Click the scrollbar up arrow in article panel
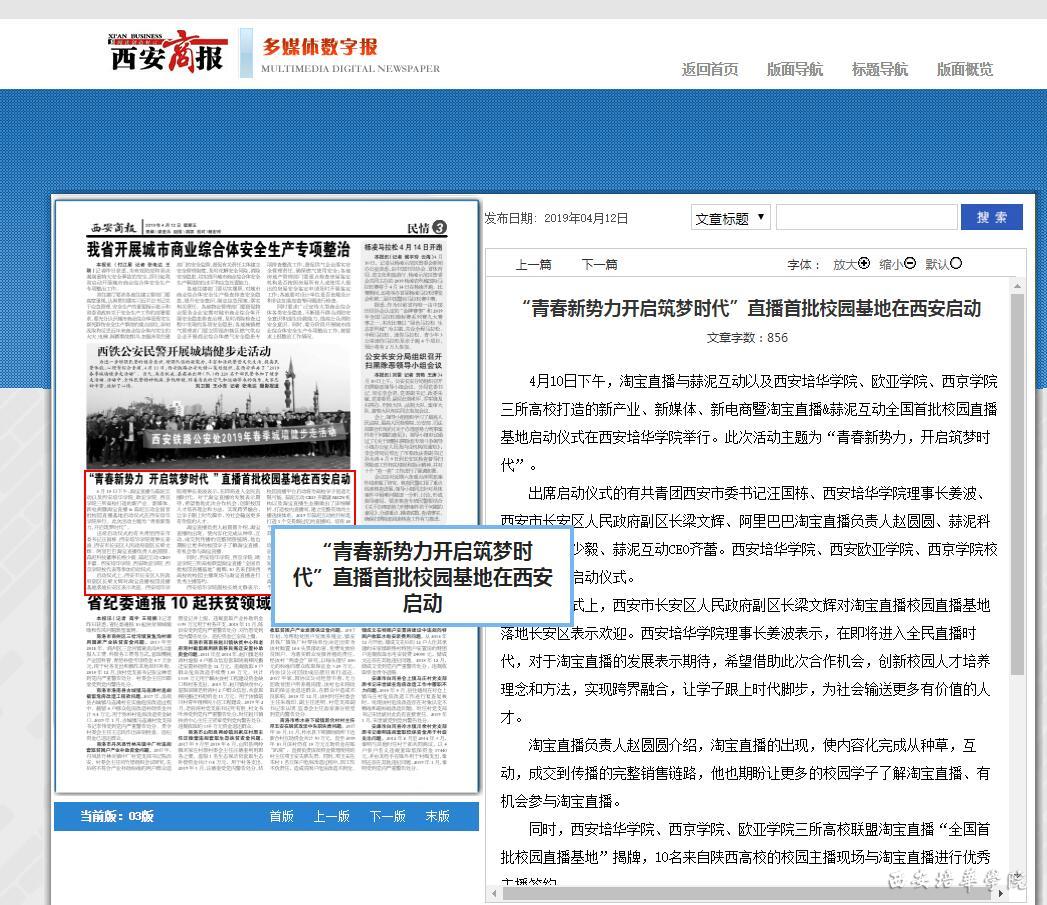 [x=1017, y=287]
